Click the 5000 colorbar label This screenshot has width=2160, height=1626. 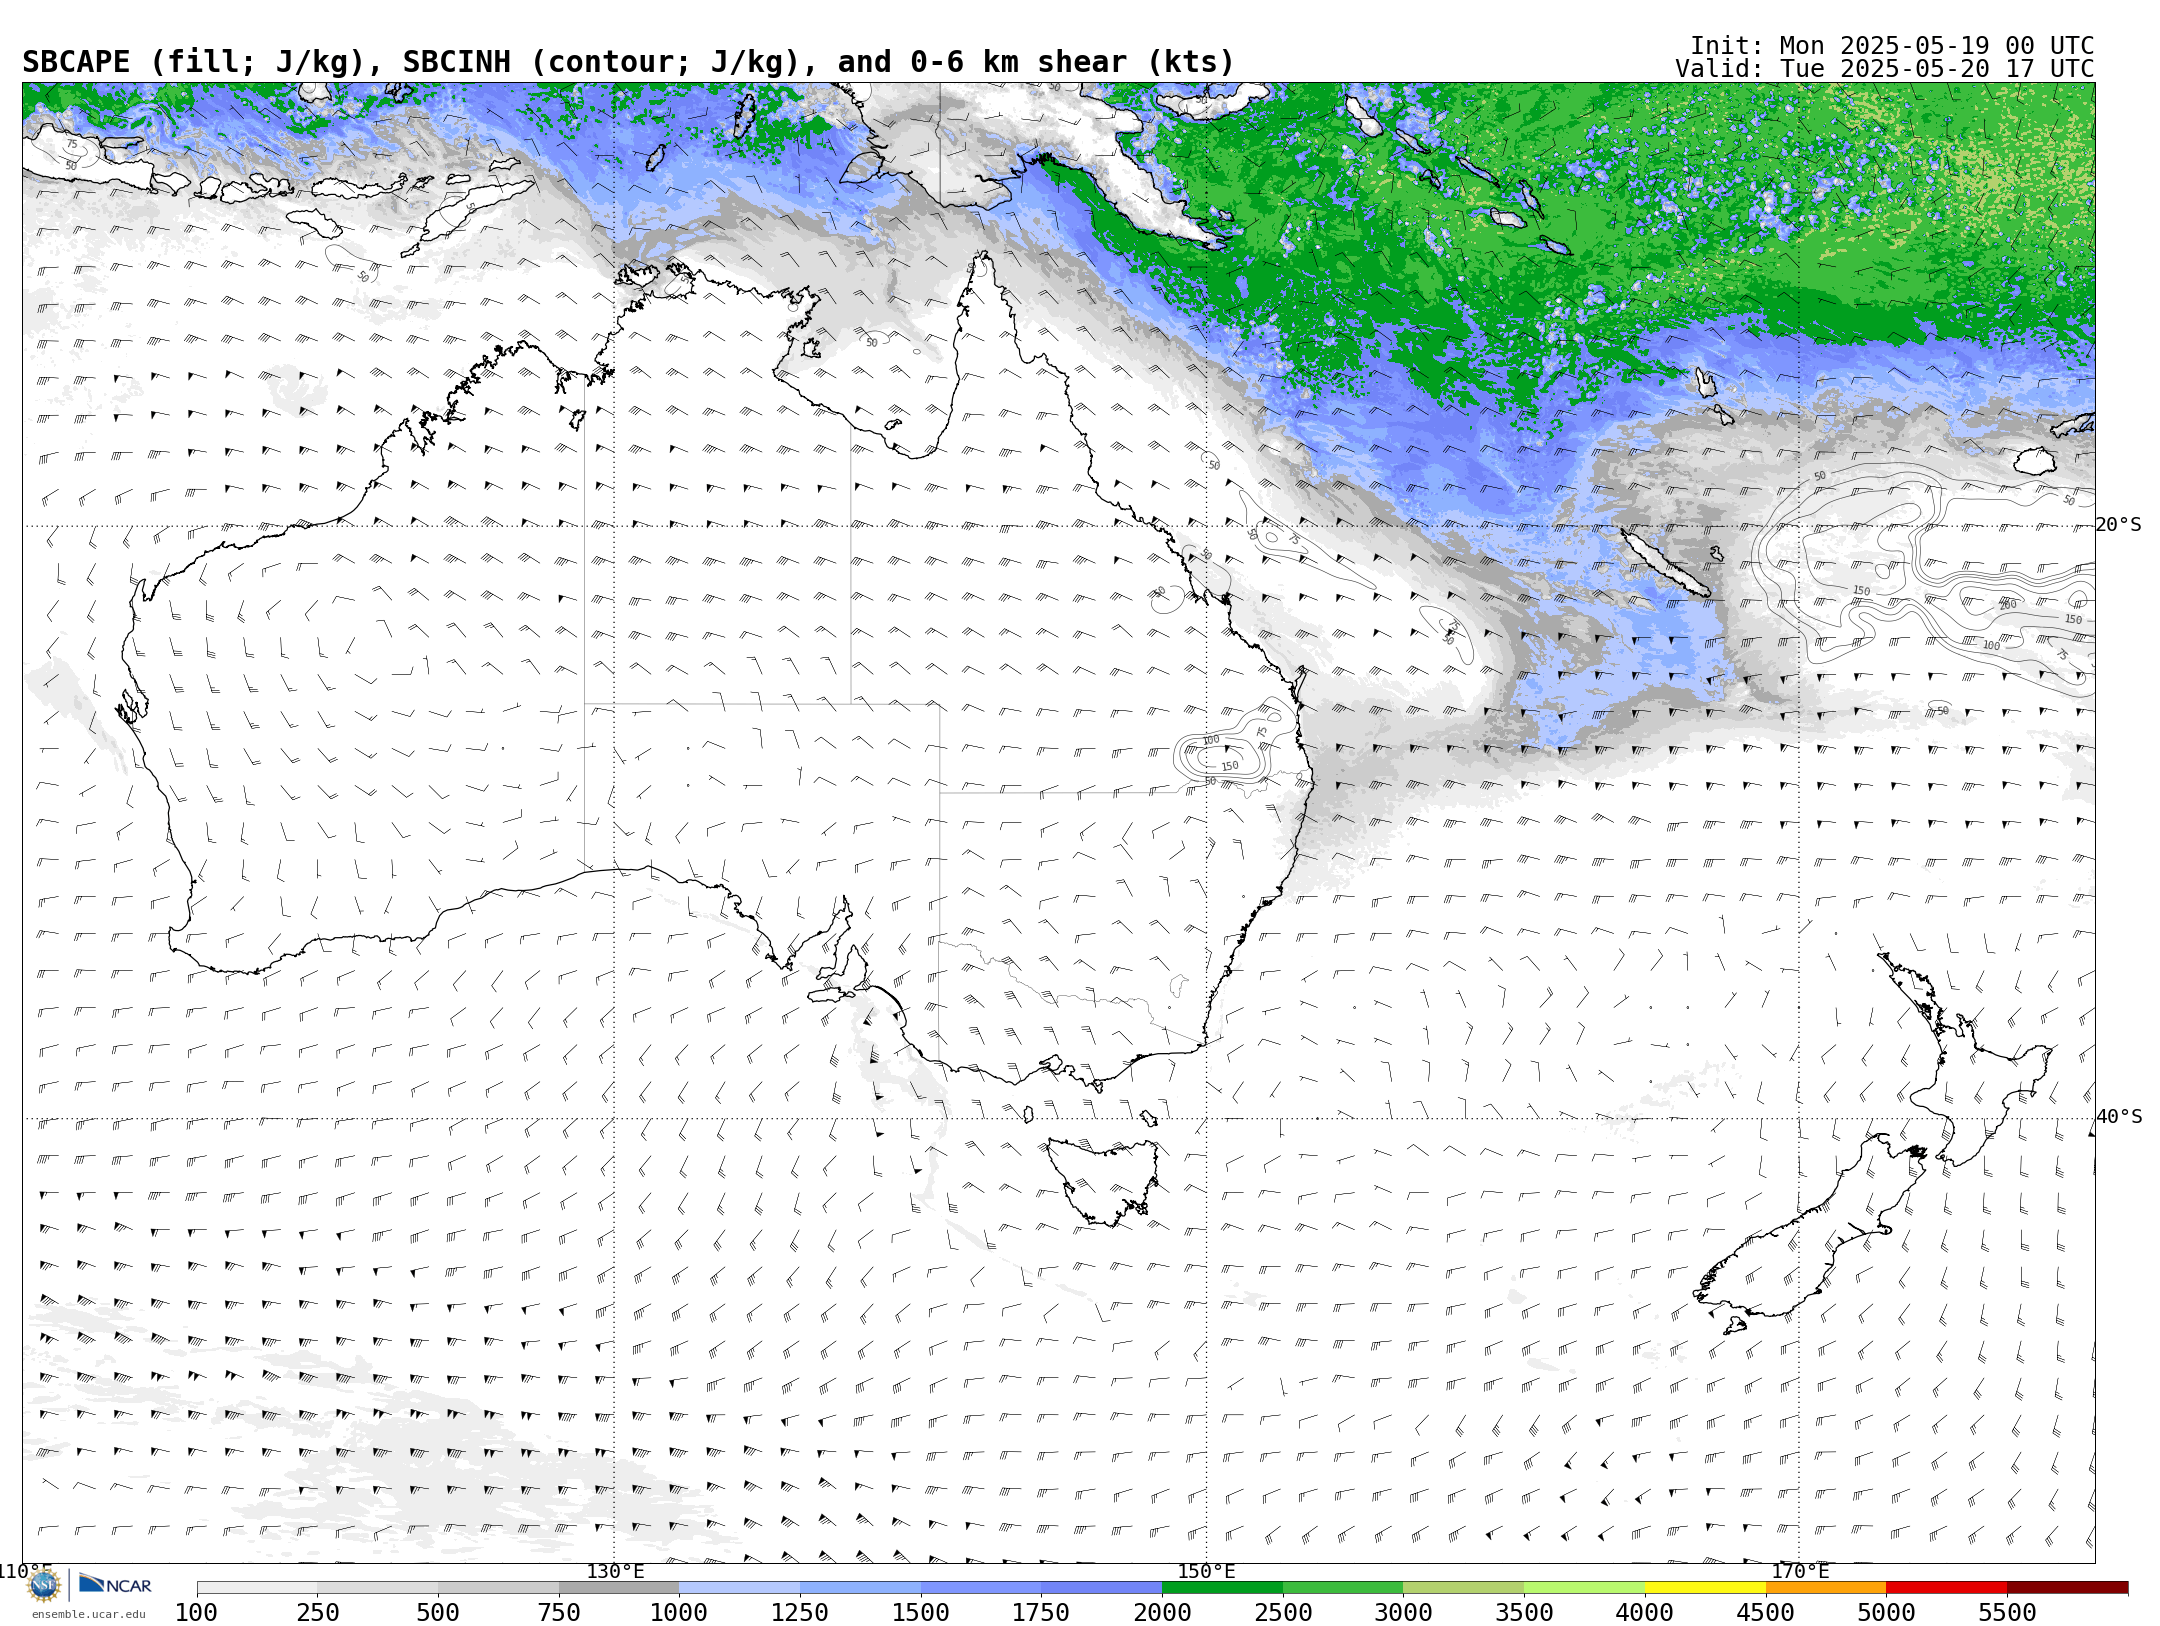(x=1886, y=1612)
